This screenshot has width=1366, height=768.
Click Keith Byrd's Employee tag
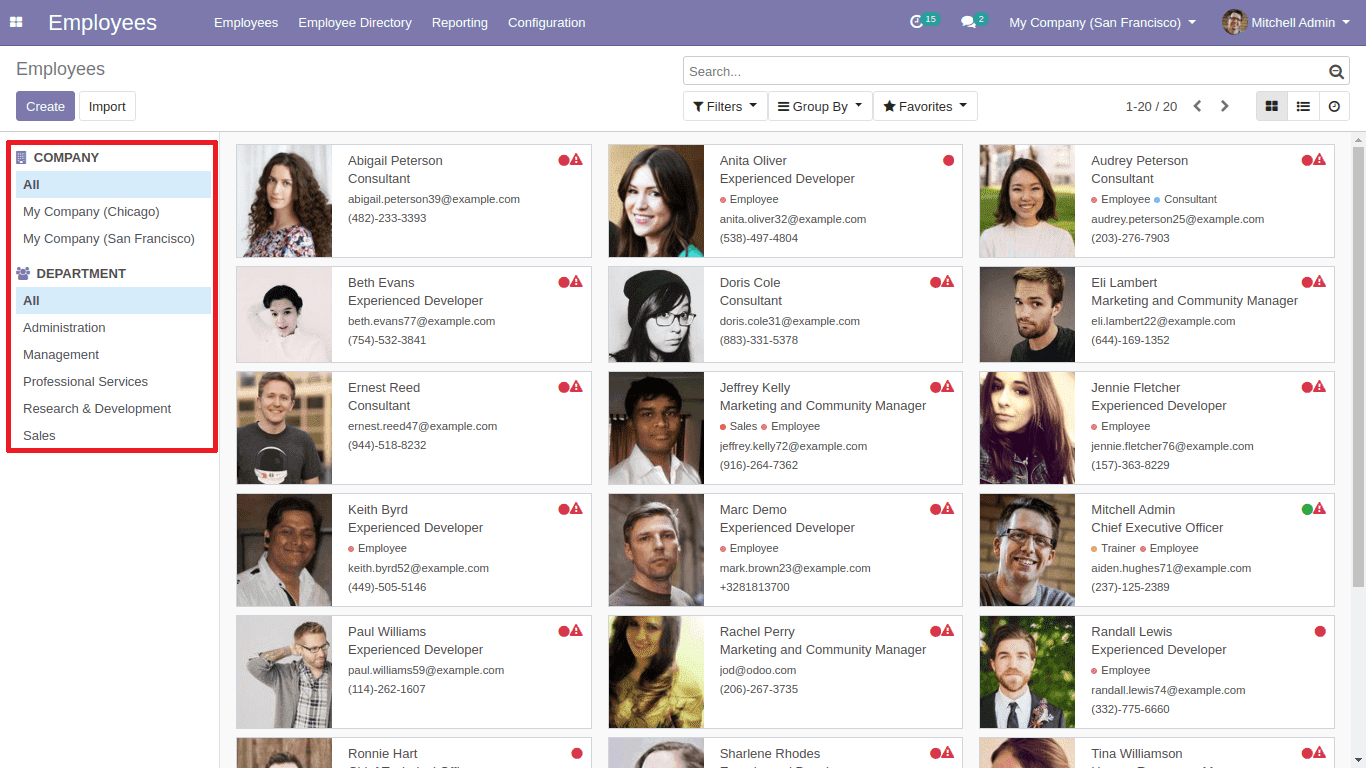coord(377,548)
